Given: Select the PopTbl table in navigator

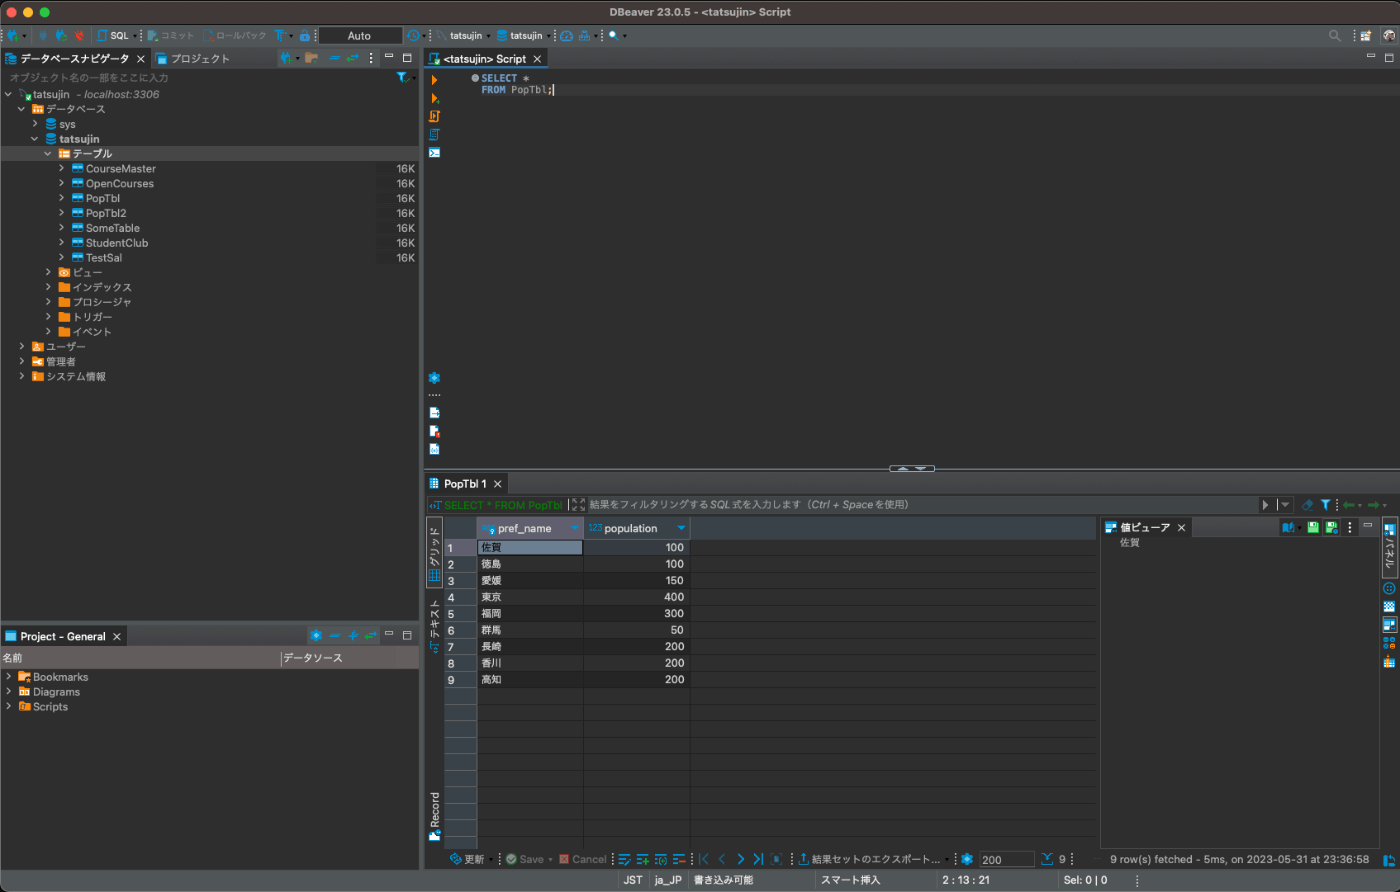Looking at the screenshot, I should pos(103,198).
